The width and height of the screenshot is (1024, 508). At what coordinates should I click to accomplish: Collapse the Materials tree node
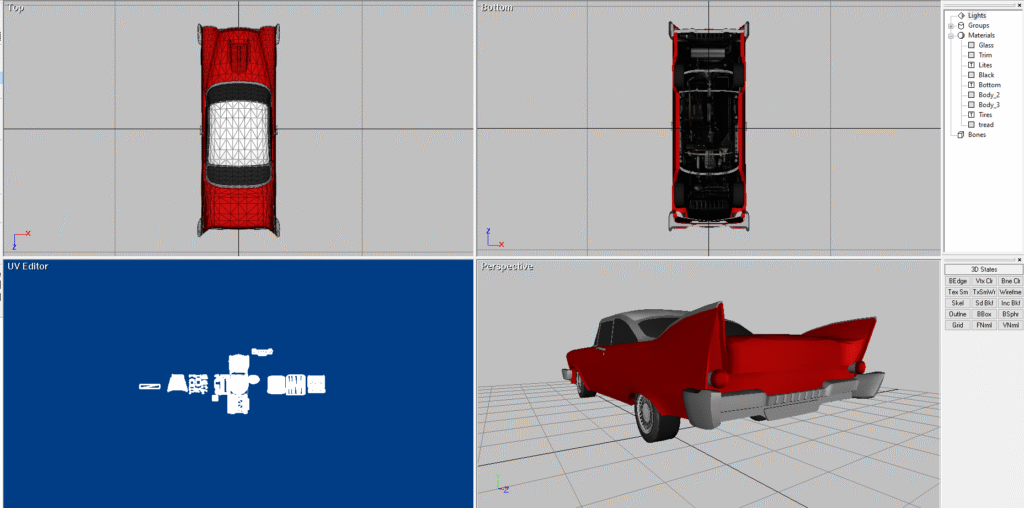[951, 35]
